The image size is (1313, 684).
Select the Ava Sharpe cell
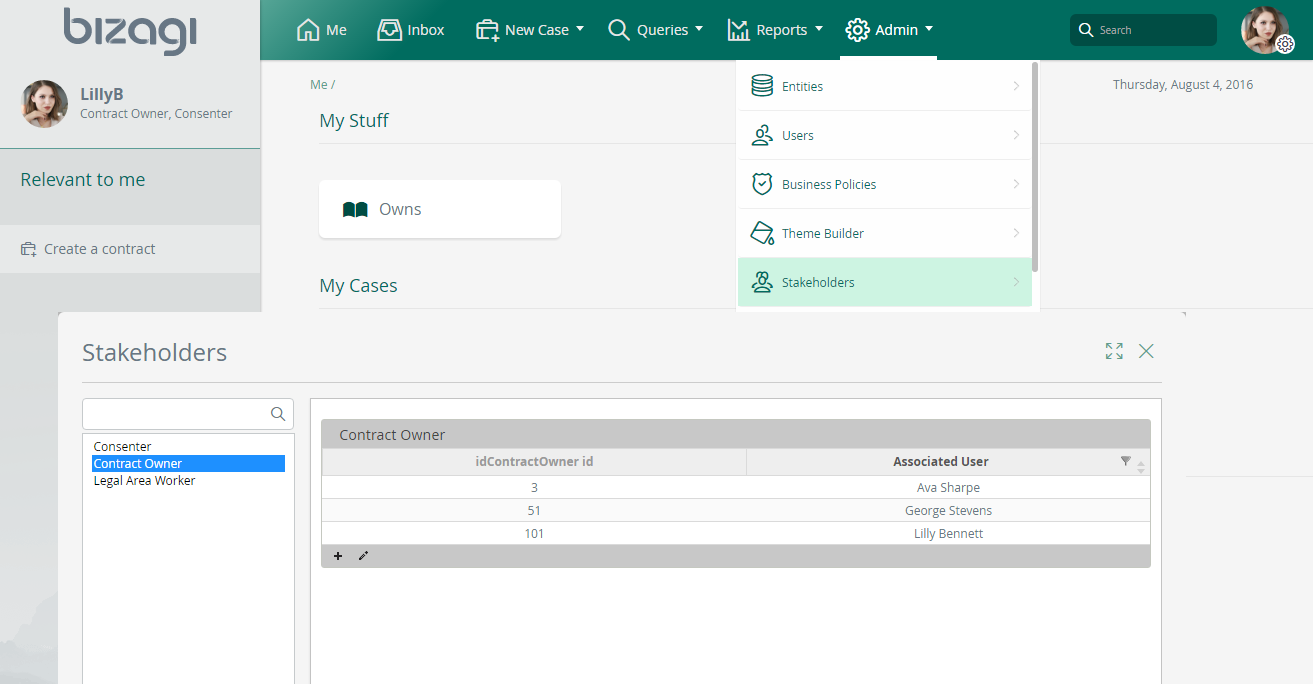point(948,488)
